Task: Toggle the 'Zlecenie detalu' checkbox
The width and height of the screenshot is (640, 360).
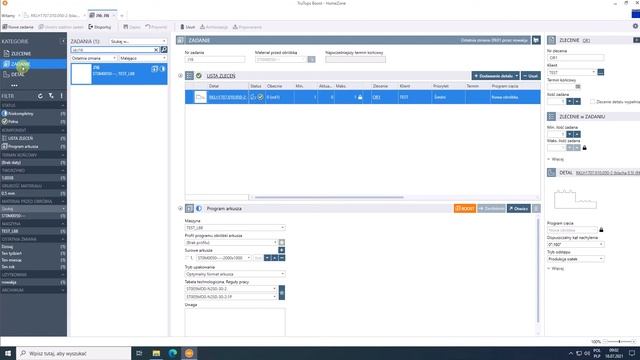Action: (592, 102)
